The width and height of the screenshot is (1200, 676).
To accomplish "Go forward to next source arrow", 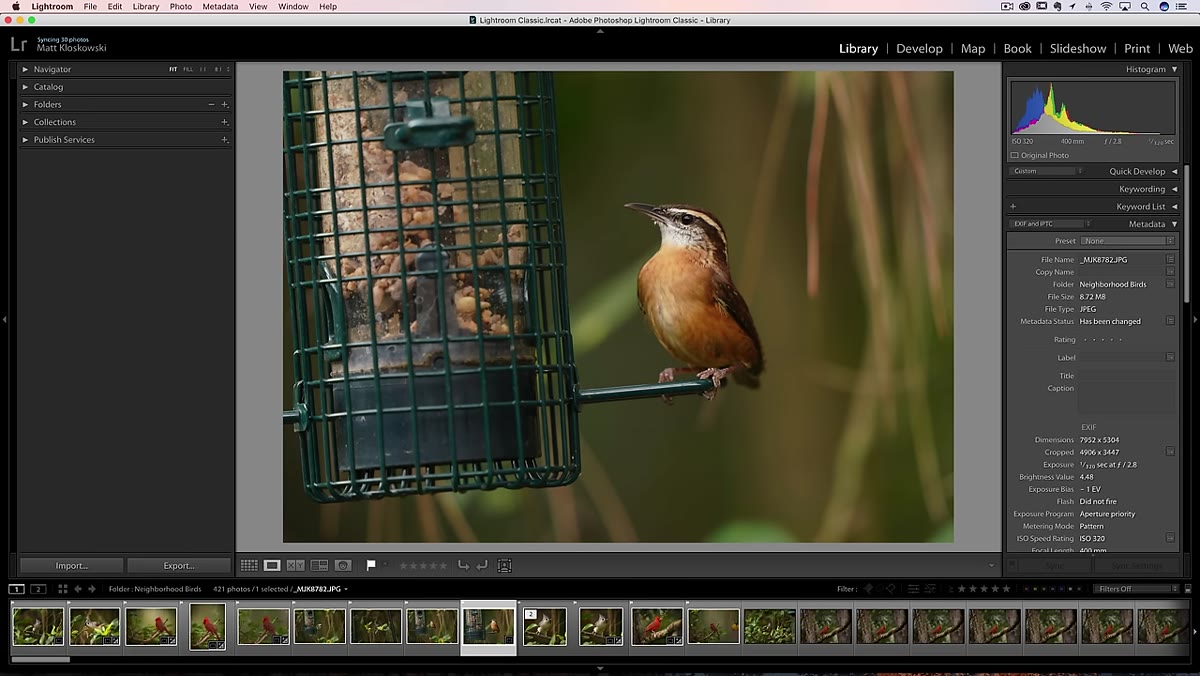I will point(92,589).
